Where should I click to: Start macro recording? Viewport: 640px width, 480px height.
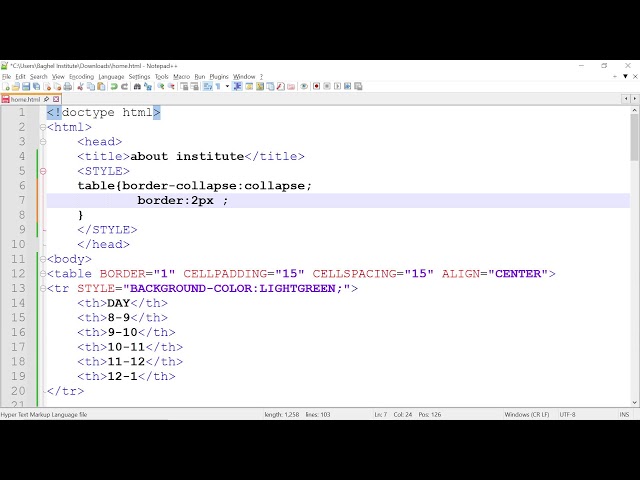[x=316, y=86]
